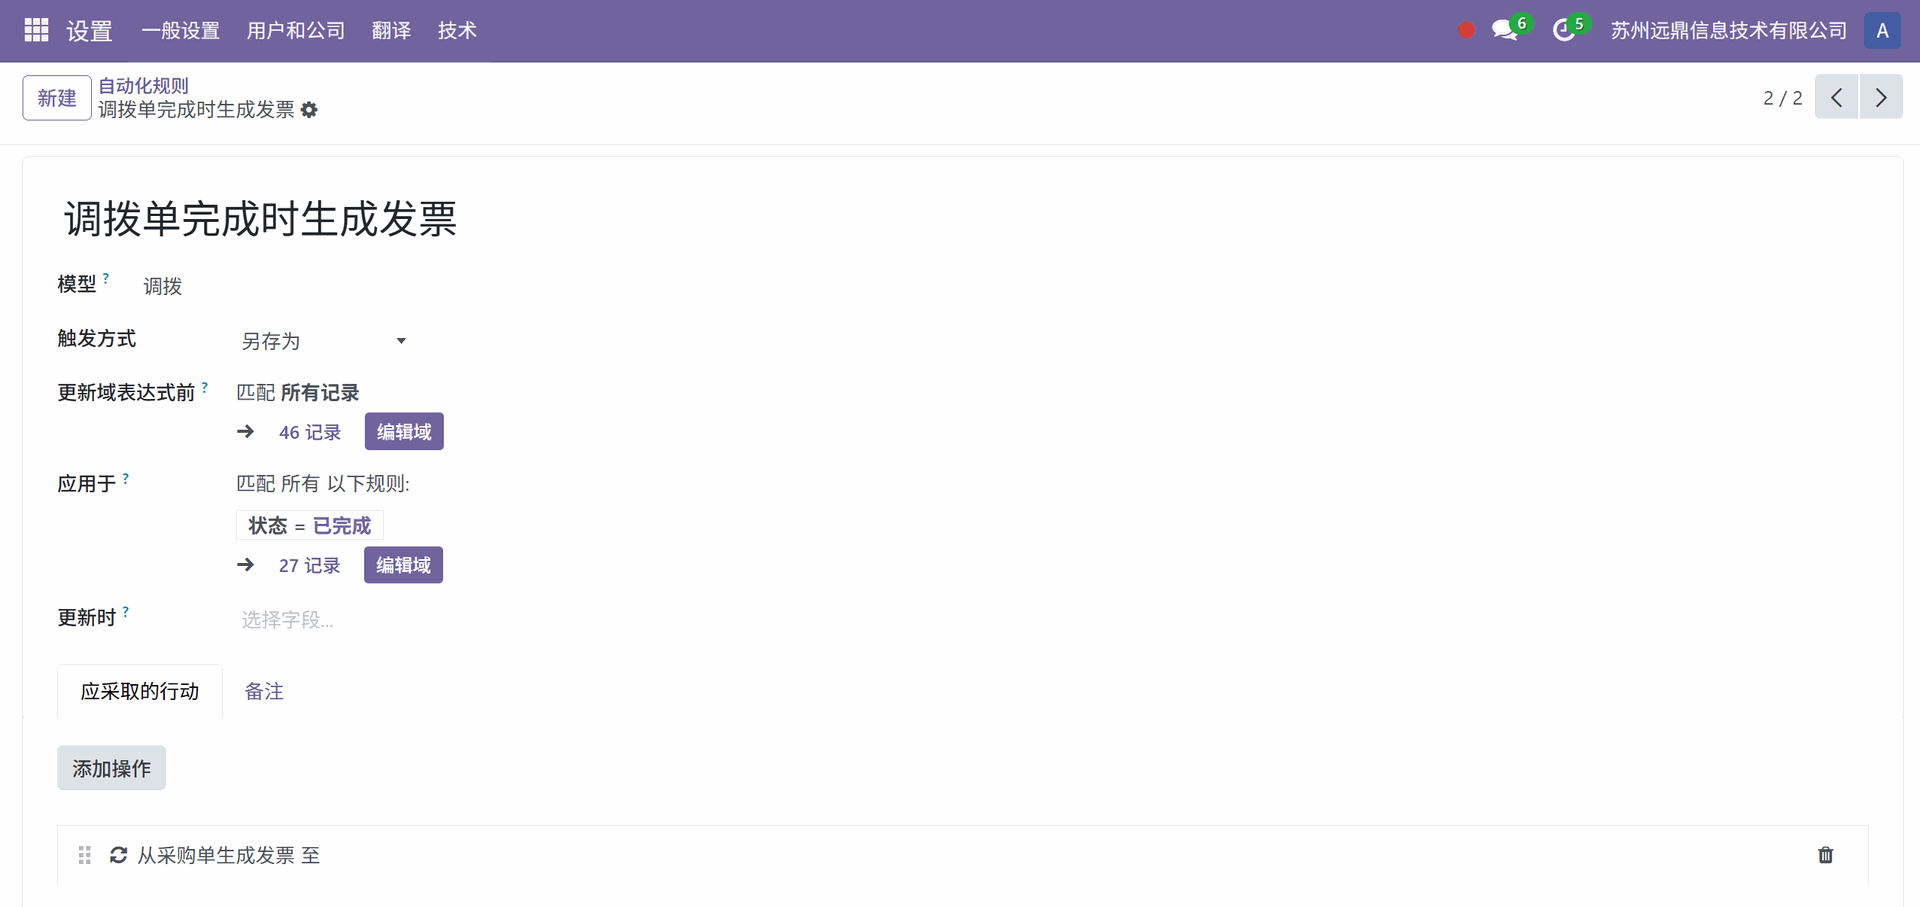The height and width of the screenshot is (907, 1920).
Task: Open the gear actions menu beside record title
Action: (x=309, y=110)
